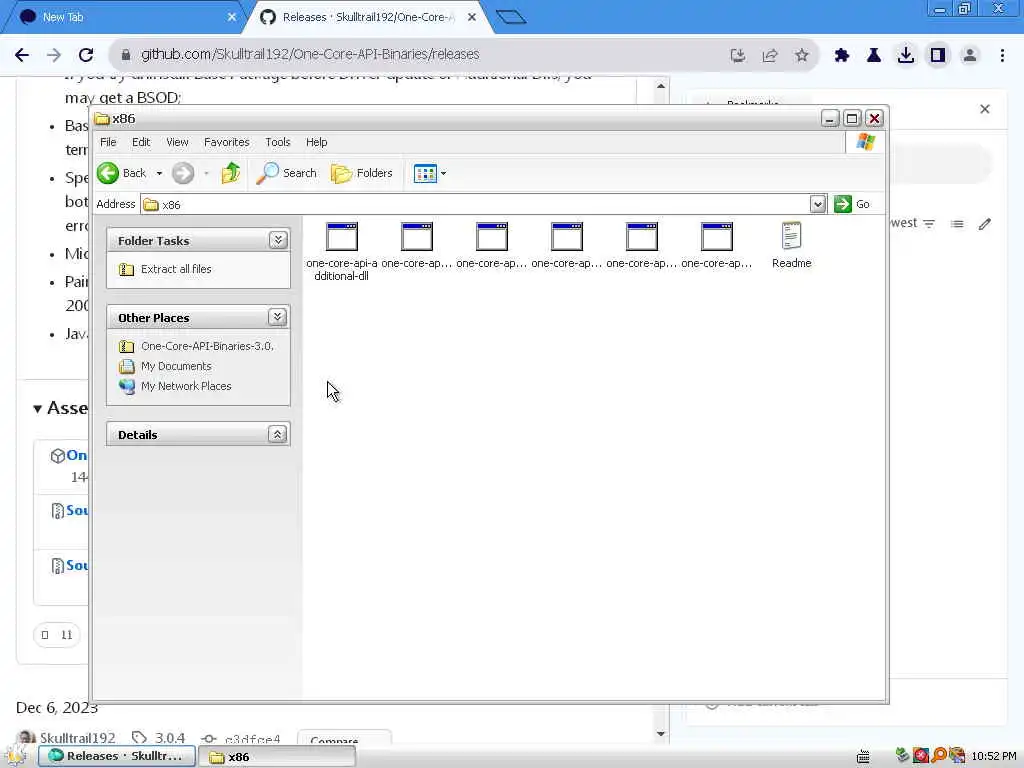1024x768 pixels.
Task: Click the share page icon
Action: [x=770, y=56]
